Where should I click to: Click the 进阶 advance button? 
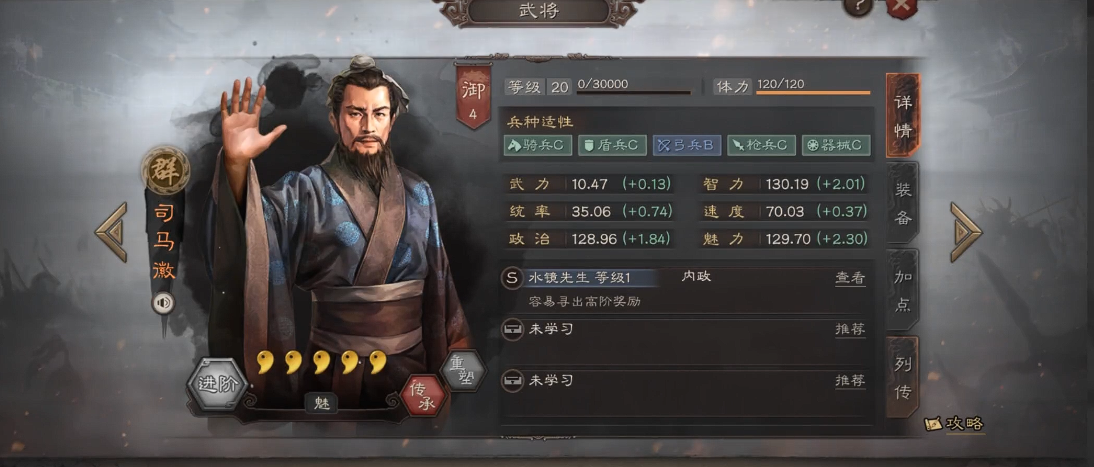pyautogui.click(x=218, y=384)
